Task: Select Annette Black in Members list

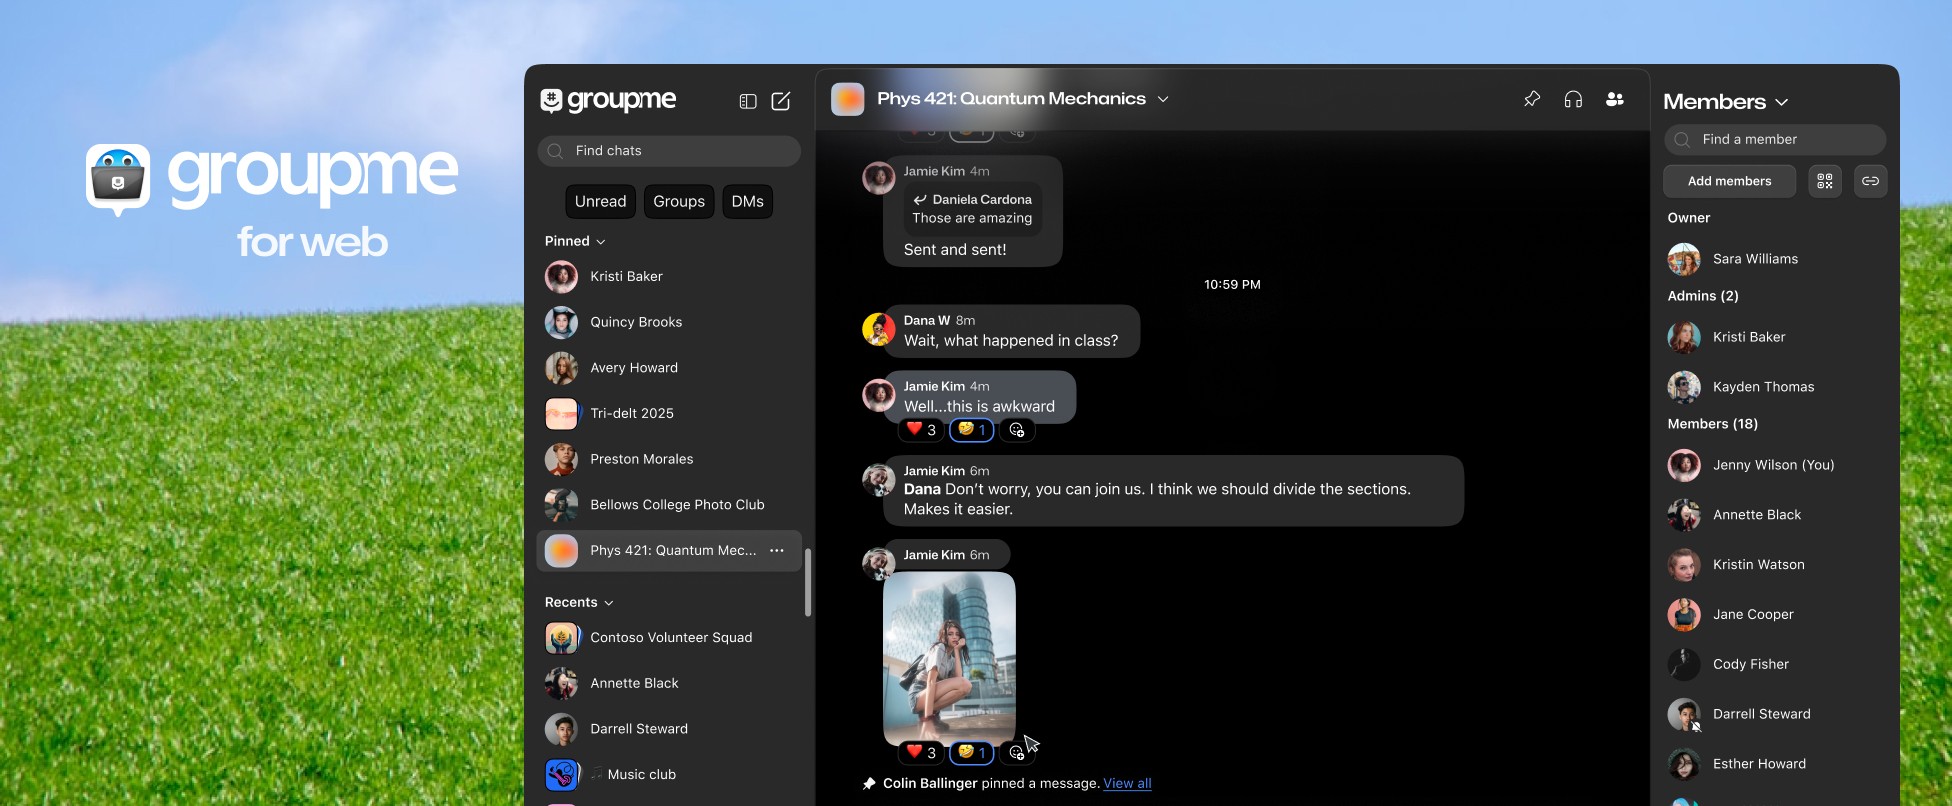Action: point(1775,515)
